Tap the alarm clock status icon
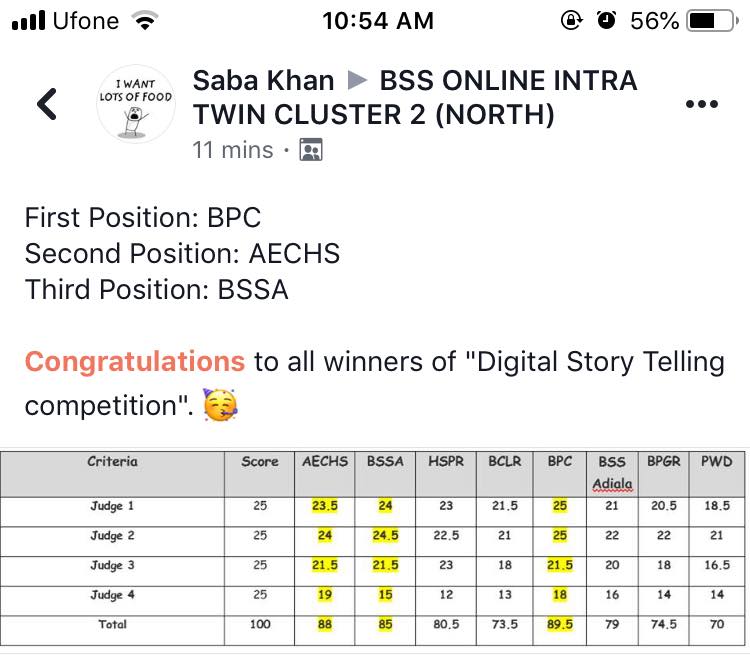The height and width of the screenshot is (667, 750). 607,21
